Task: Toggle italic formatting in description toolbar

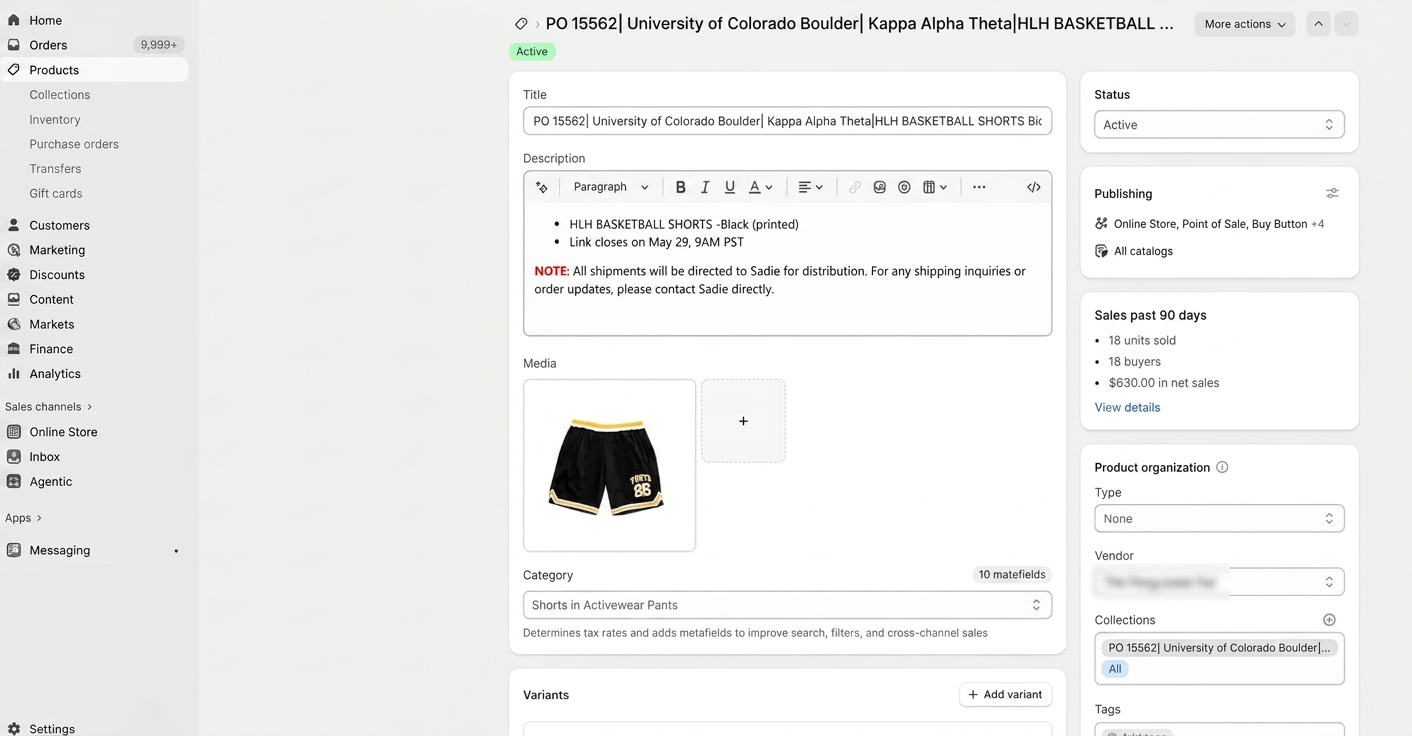Action: pos(705,187)
